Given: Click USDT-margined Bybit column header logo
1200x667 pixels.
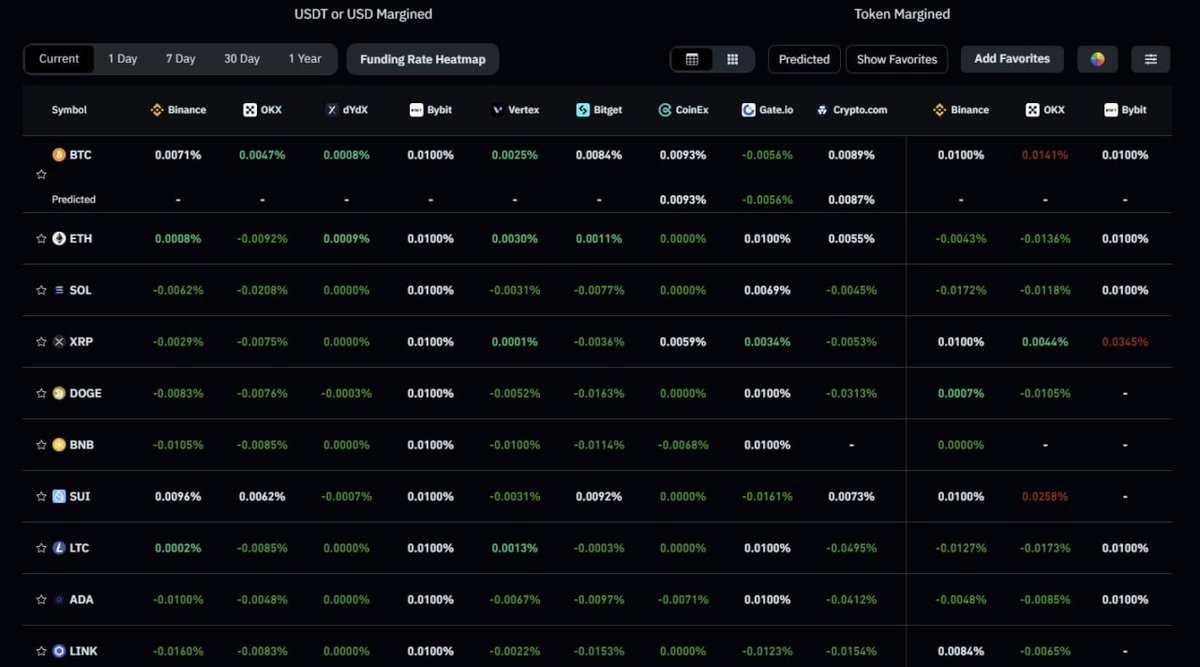Looking at the screenshot, I should tap(416, 110).
